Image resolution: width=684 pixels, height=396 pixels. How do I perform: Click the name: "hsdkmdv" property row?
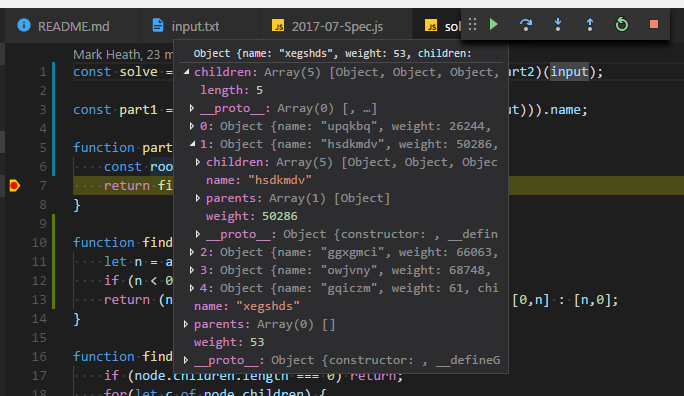(259, 180)
